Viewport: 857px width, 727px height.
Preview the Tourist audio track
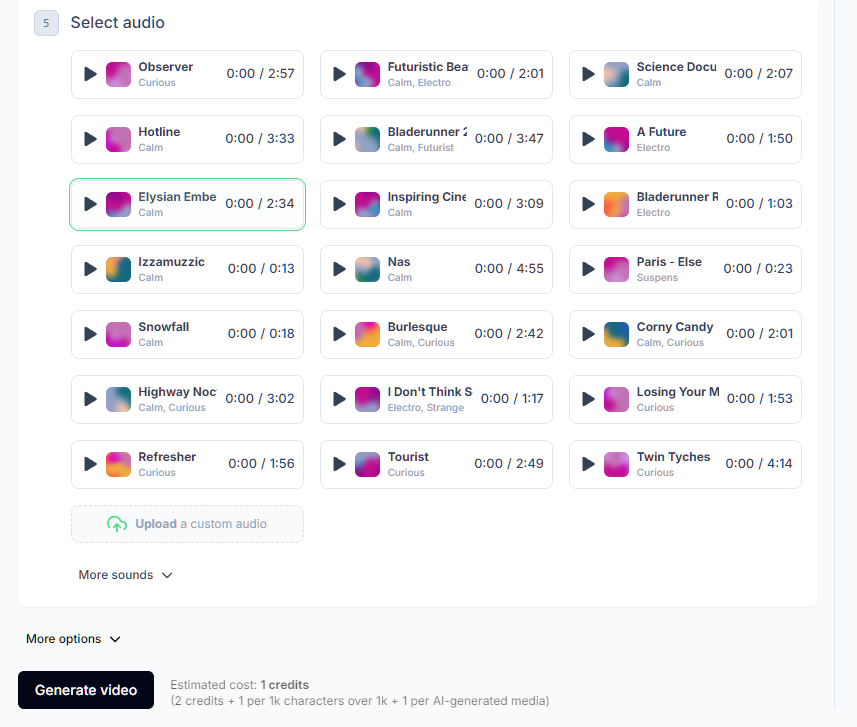(339, 464)
